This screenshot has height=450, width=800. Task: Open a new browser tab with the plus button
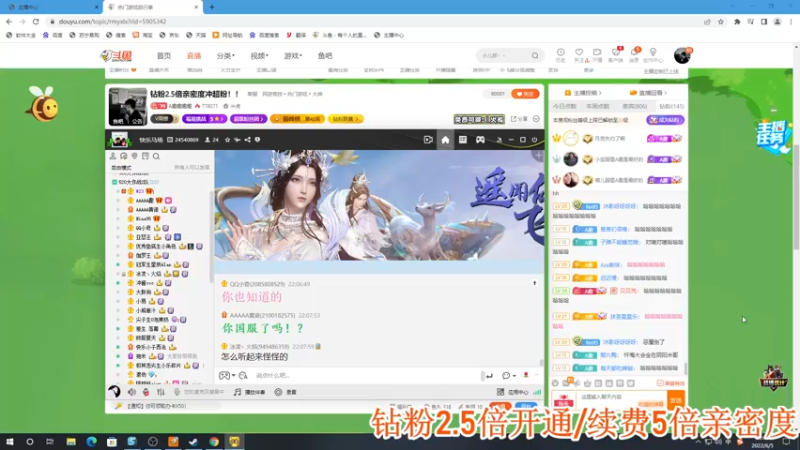212,7
